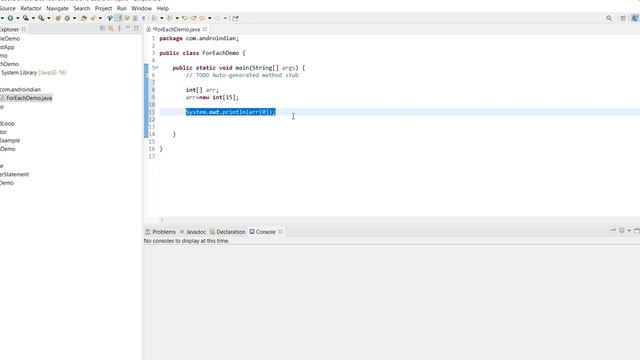Open the Navigate menu
This screenshot has width=640, height=360.
tap(57, 8)
